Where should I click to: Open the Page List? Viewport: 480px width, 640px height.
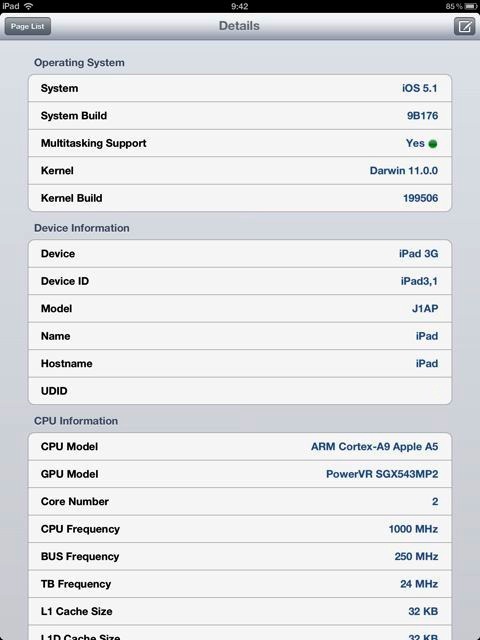click(x=27, y=26)
